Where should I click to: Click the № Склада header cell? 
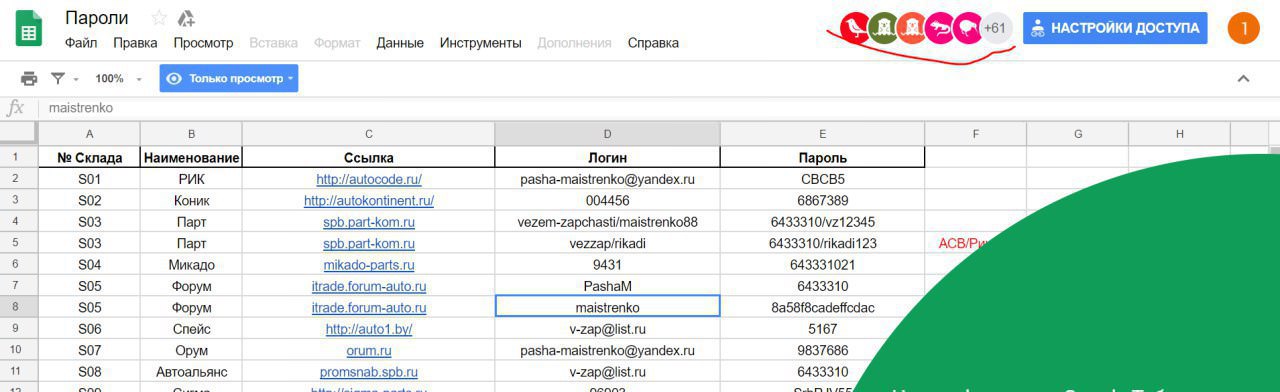(x=89, y=157)
